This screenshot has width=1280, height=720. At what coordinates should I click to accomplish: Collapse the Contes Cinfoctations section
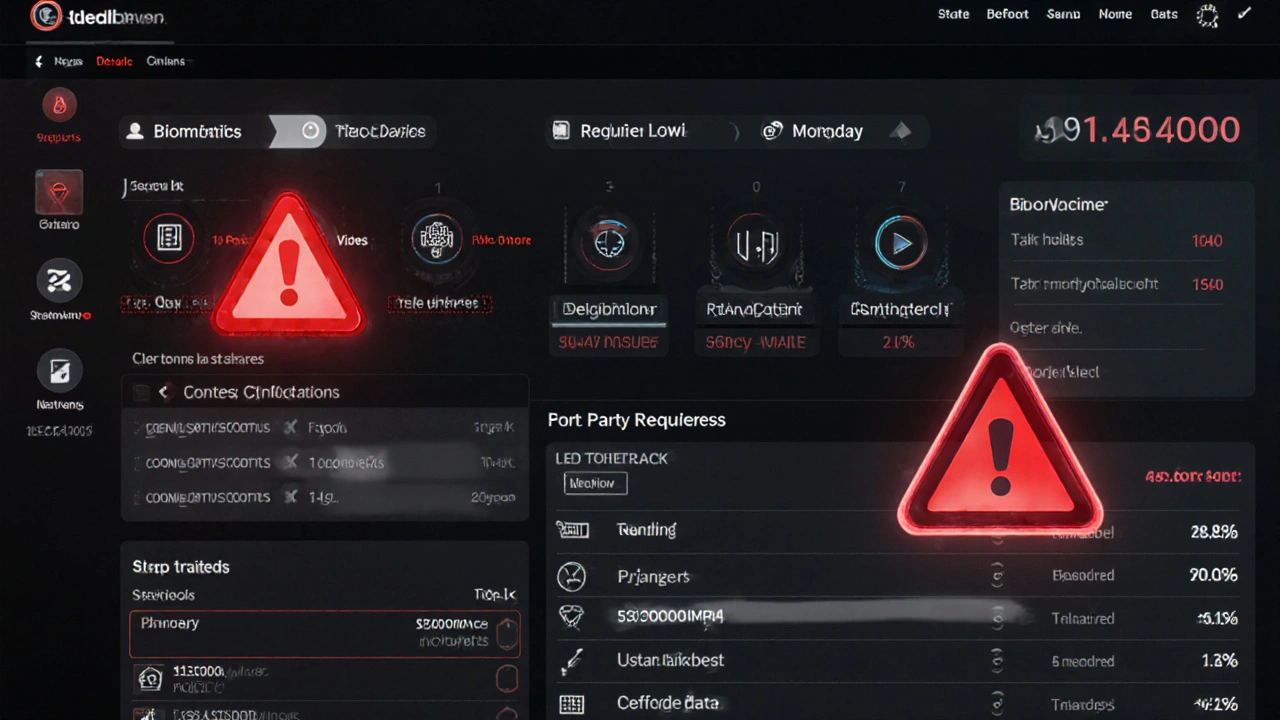(163, 392)
